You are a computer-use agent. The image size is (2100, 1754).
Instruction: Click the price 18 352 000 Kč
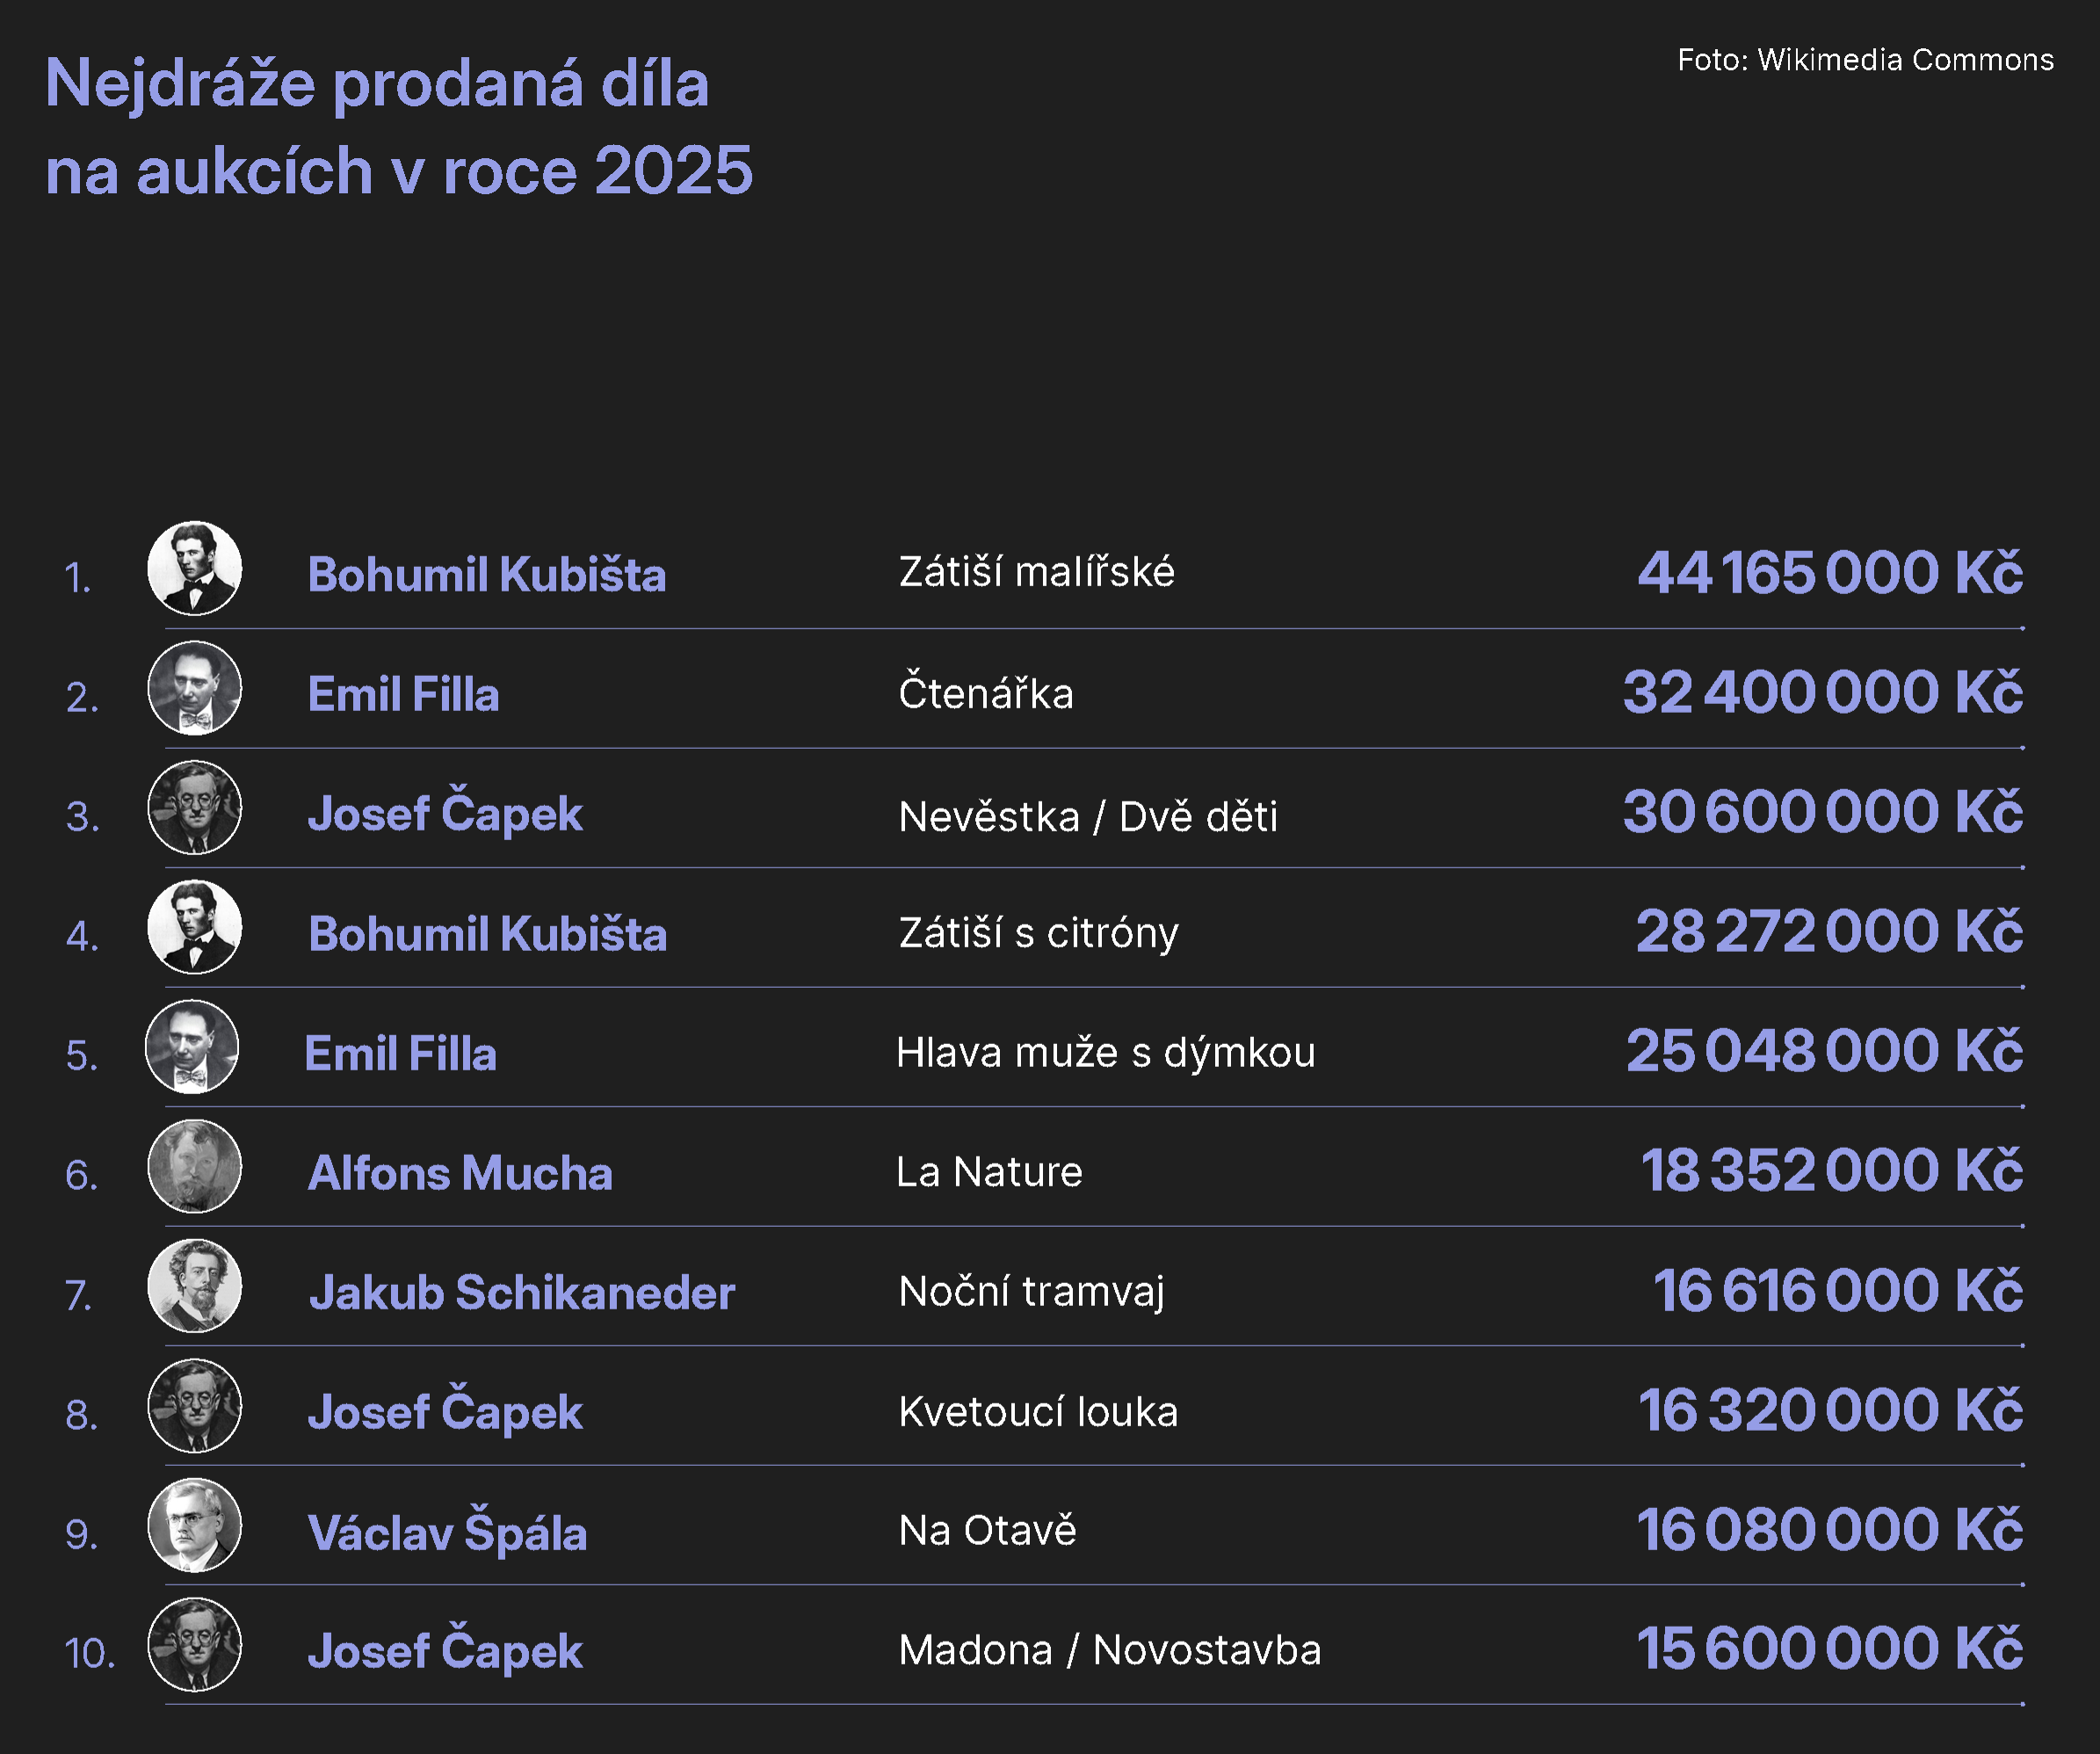tap(1831, 1170)
